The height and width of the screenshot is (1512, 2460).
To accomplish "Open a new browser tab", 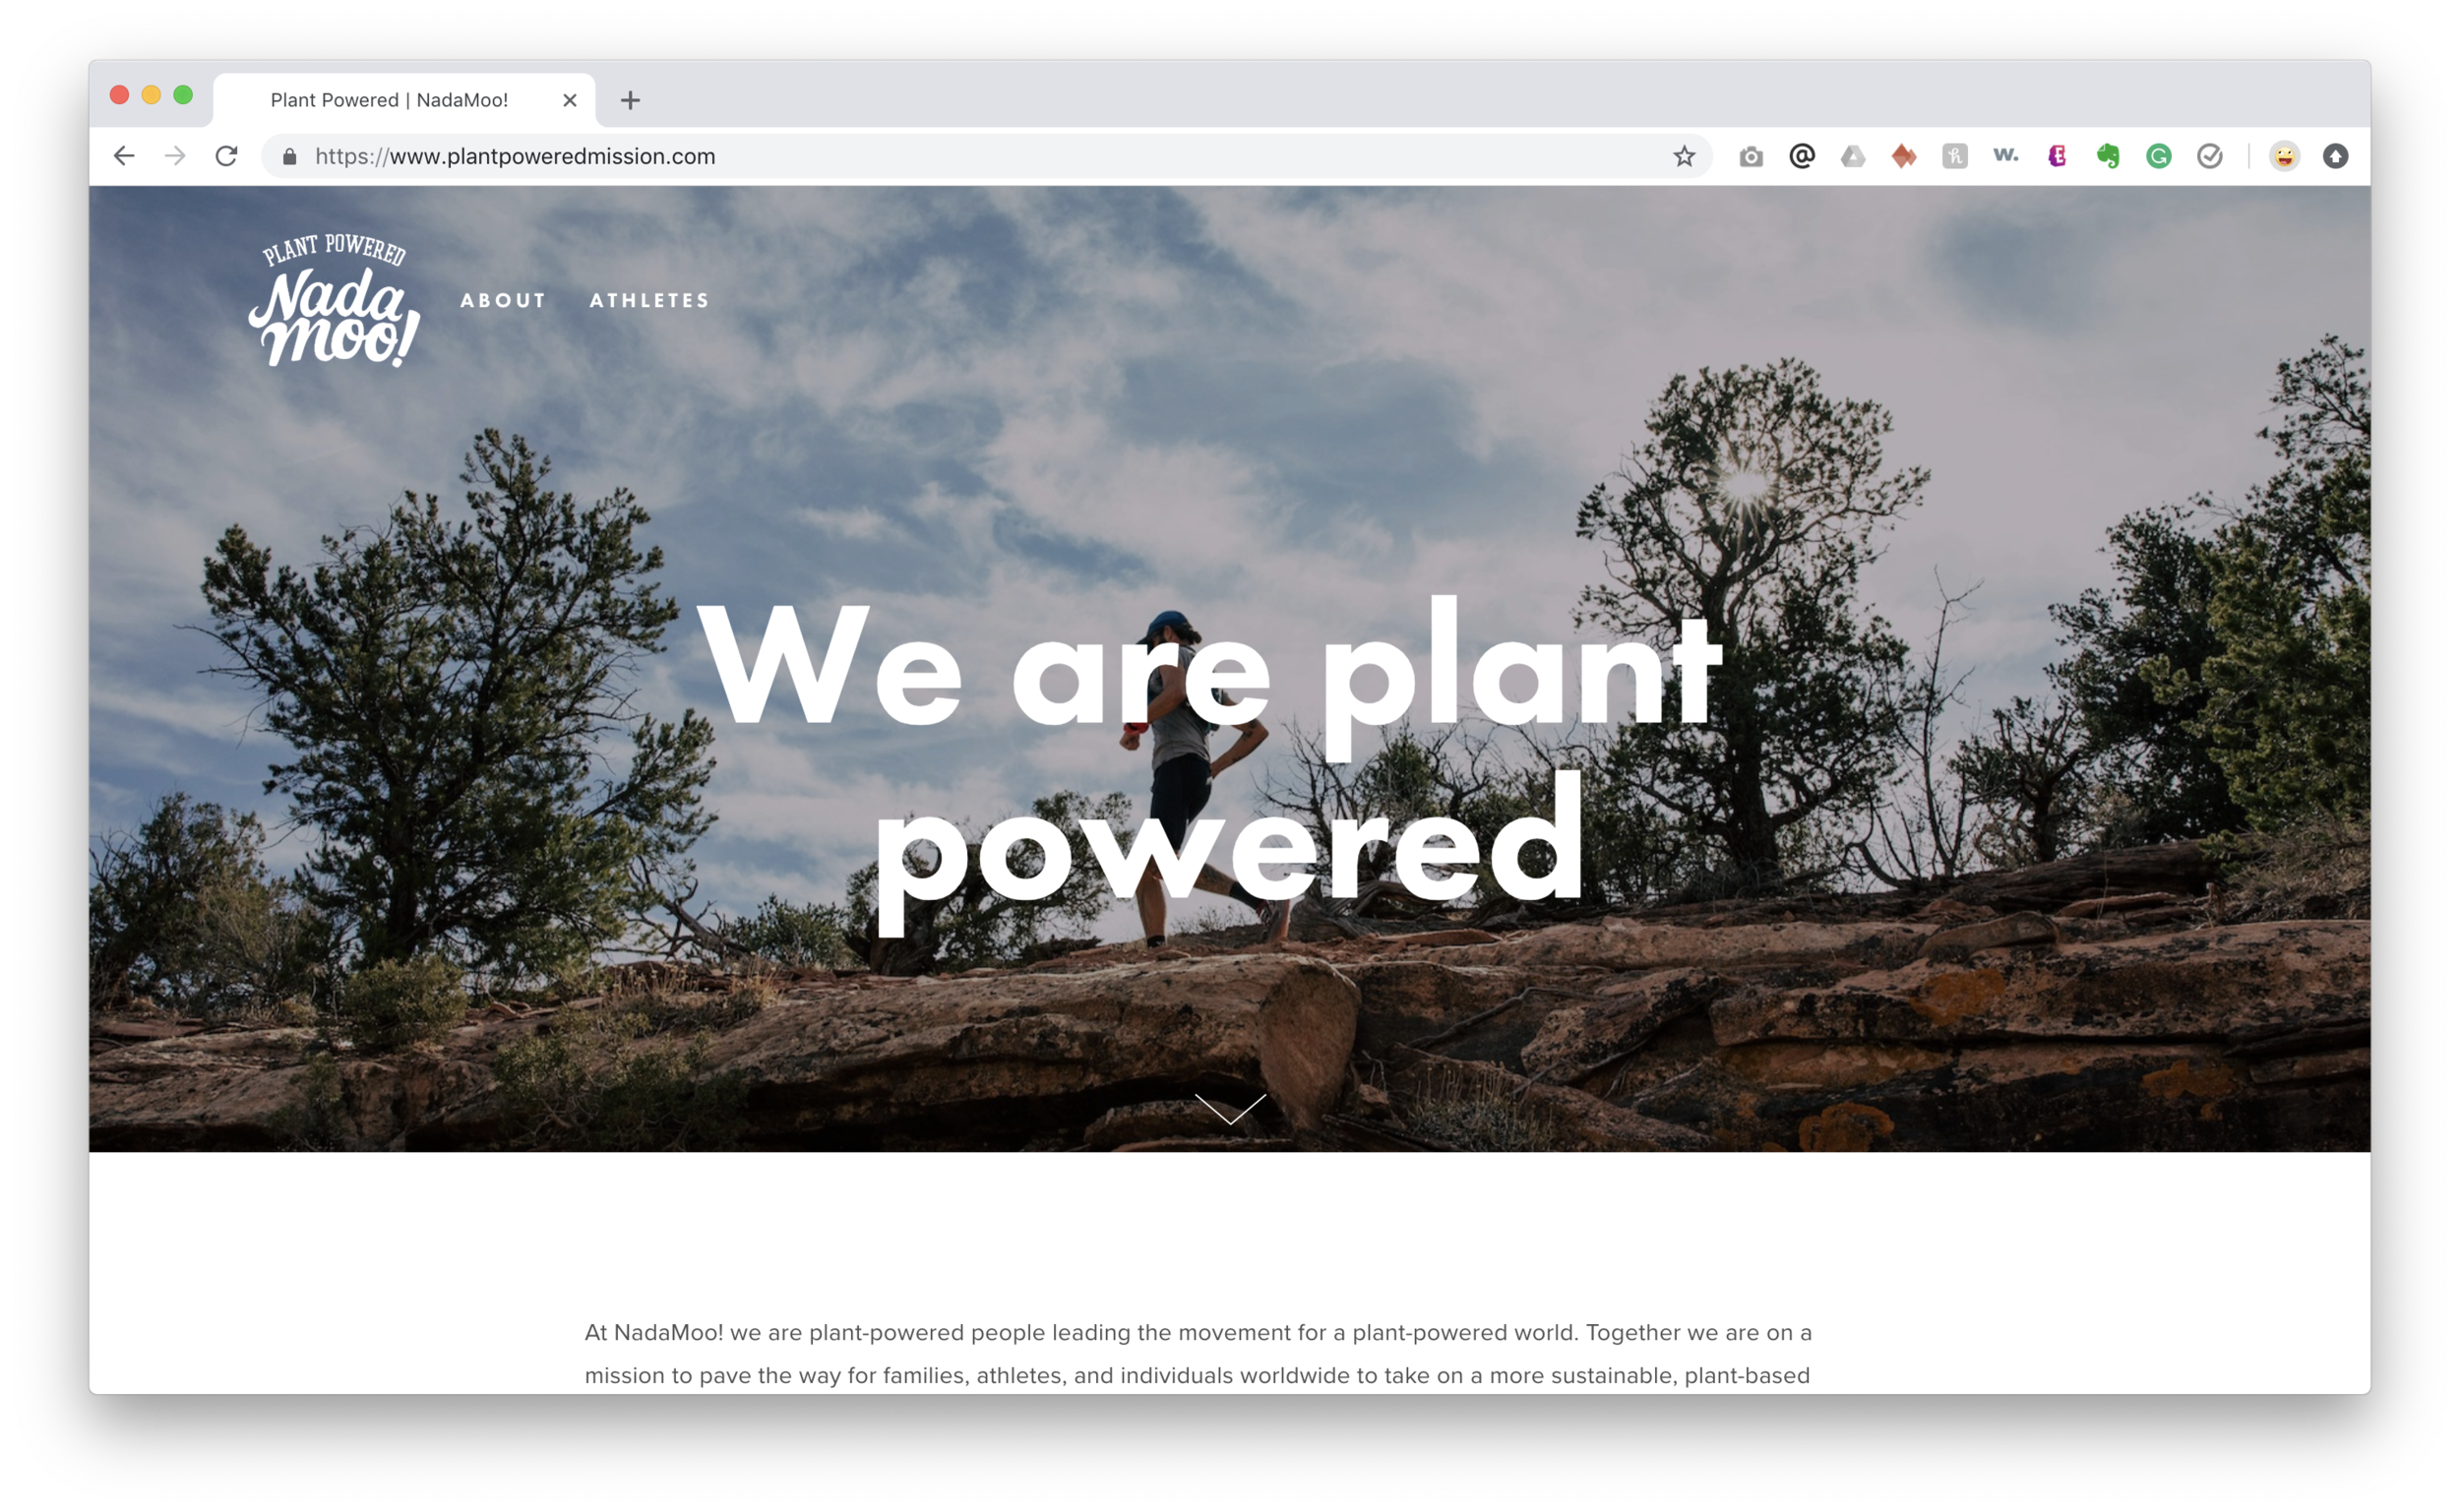I will pos(630,100).
